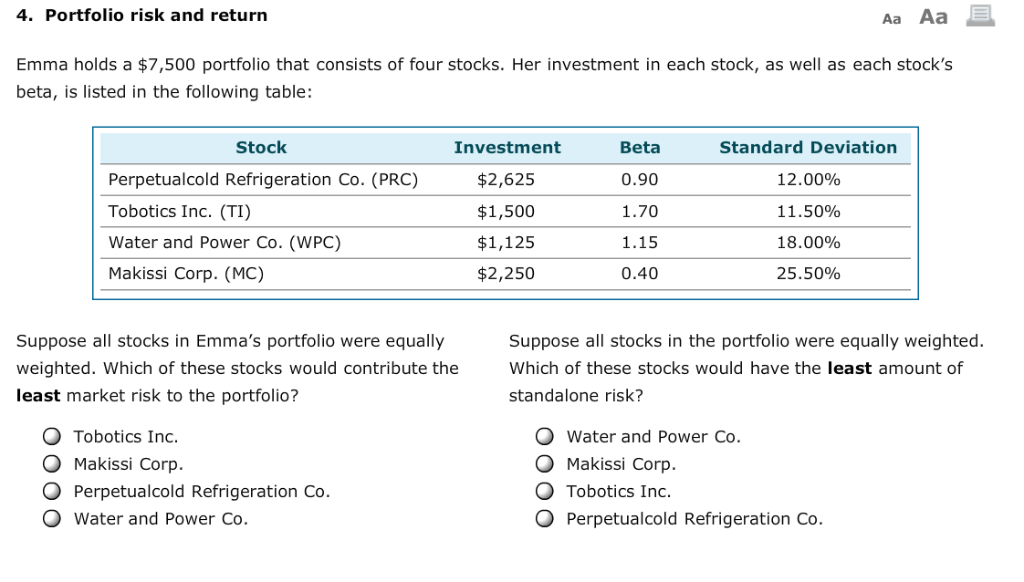Click the Water and Power Co. $1,125 cell
The image size is (1024, 582).
click(505, 242)
